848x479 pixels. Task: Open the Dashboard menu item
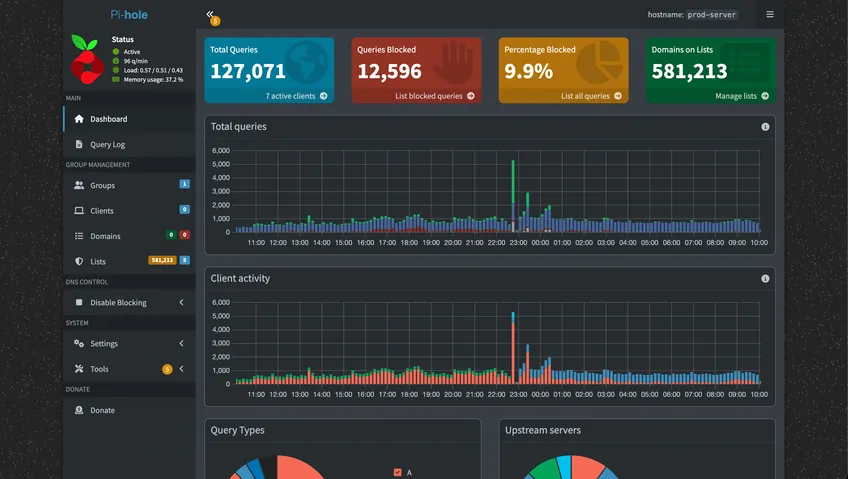pyautogui.click(x=129, y=119)
